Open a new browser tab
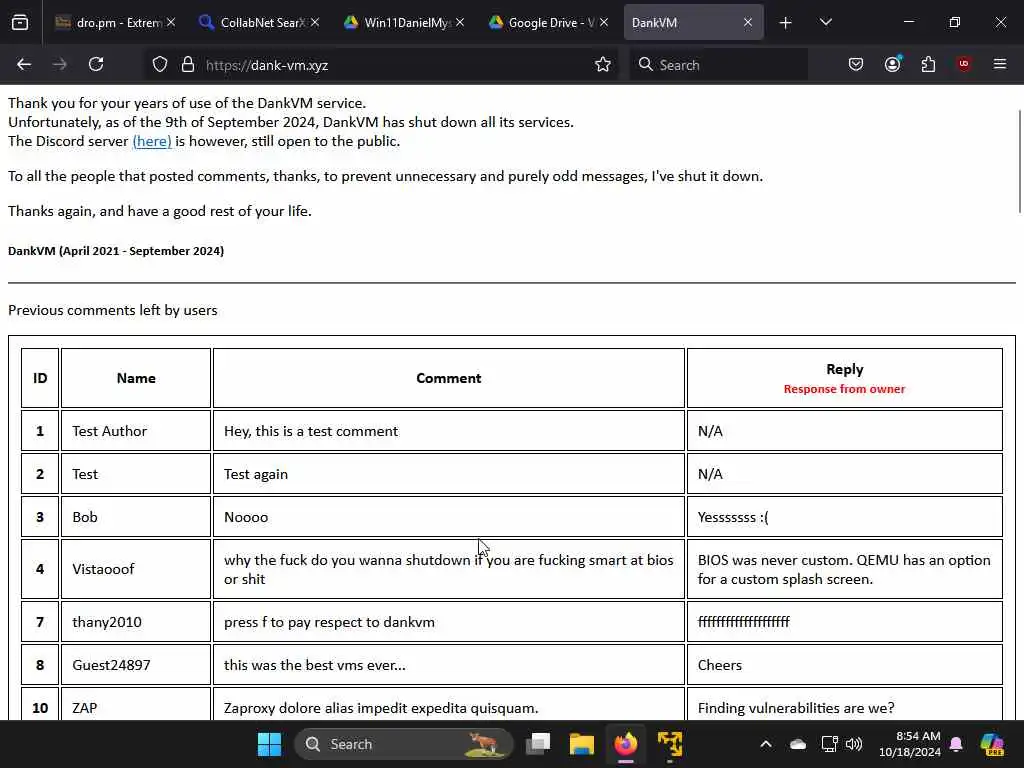Viewport: 1024px width, 768px height. [x=786, y=23]
